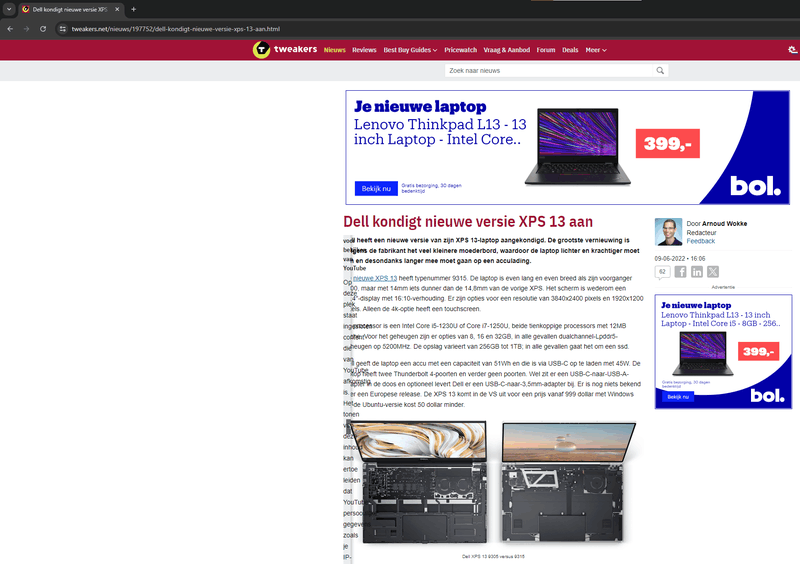This screenshot has width=800, height=564.
Task: Click the Feedback link
Action: [x=701, y=241]
